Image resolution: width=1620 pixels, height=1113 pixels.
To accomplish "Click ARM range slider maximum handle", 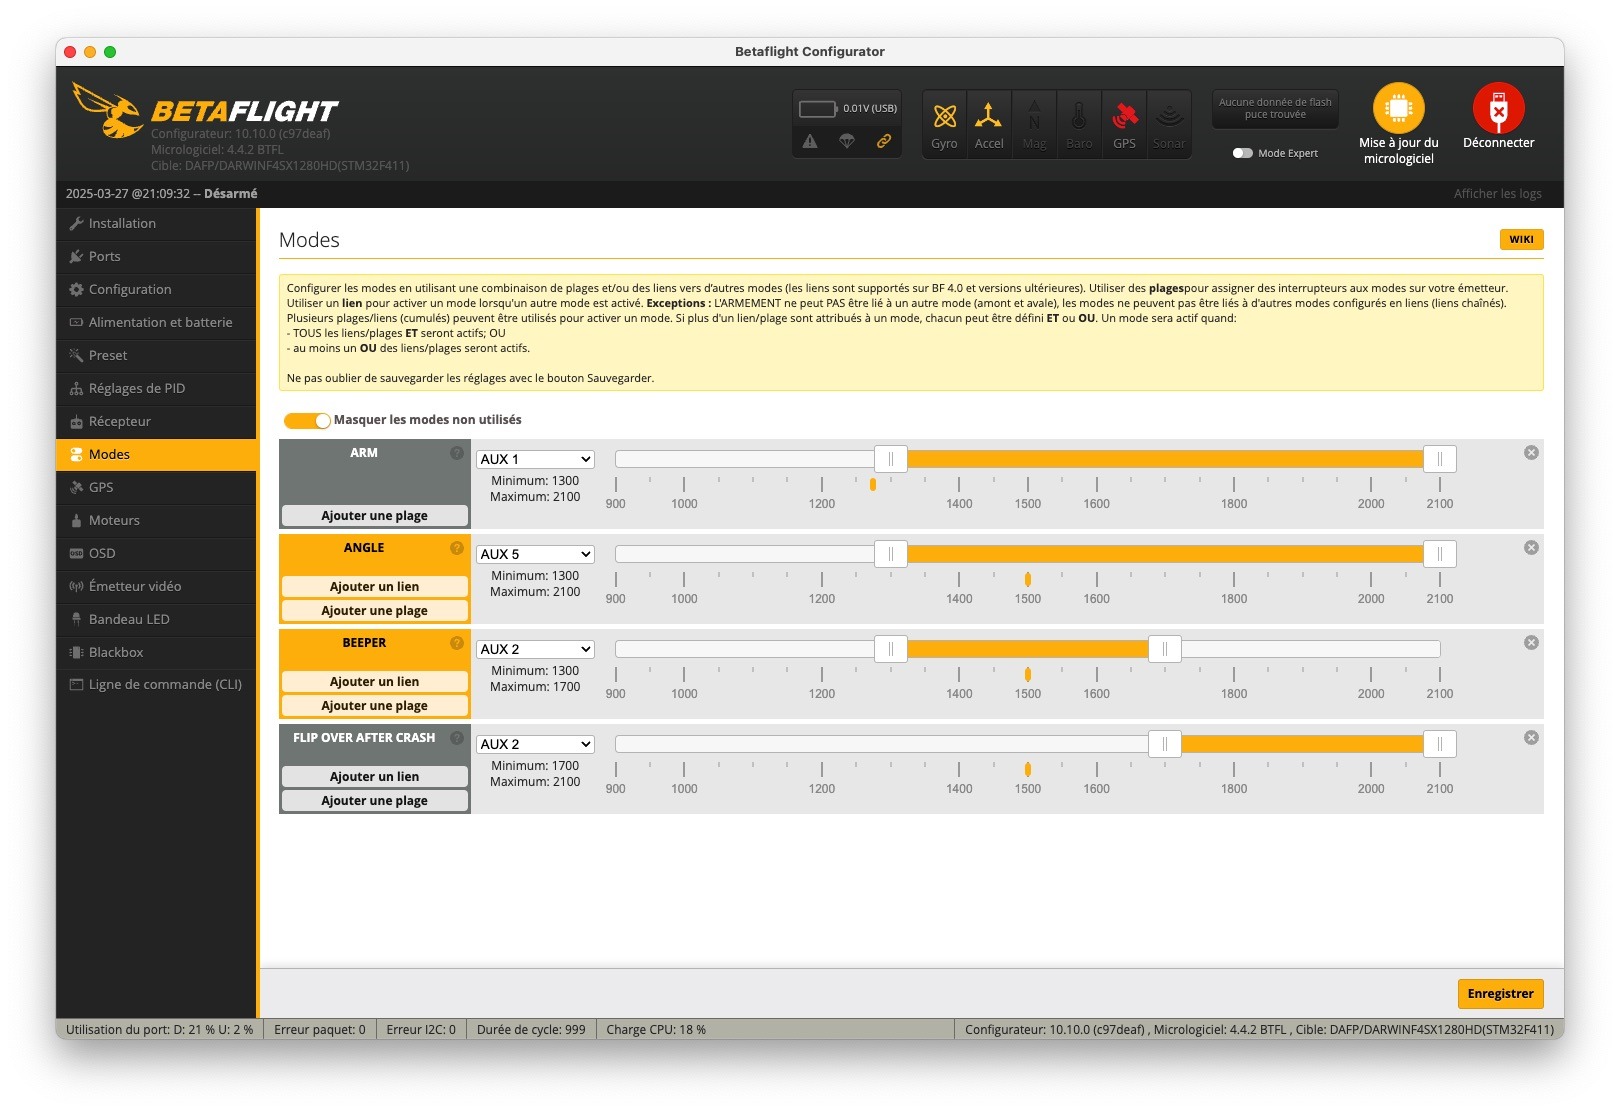I will 1439,459.
